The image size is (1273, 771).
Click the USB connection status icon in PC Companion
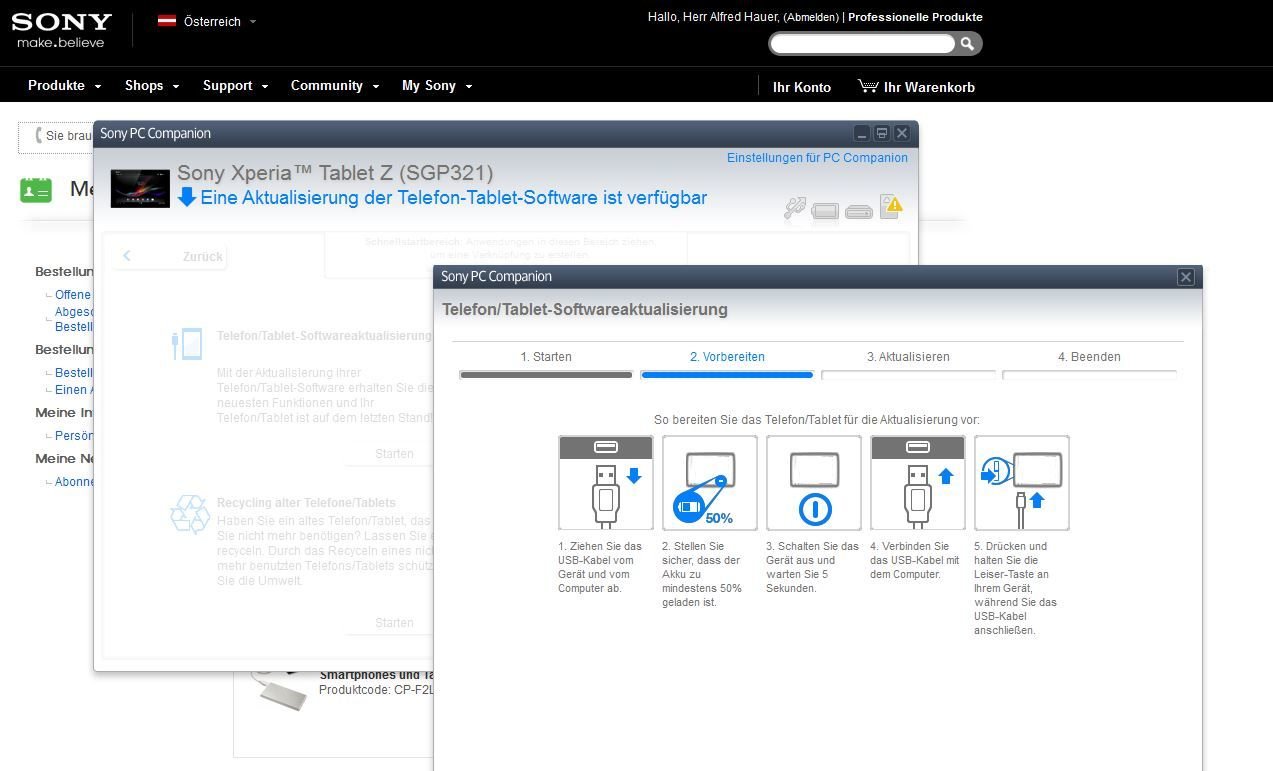[795, 208]
